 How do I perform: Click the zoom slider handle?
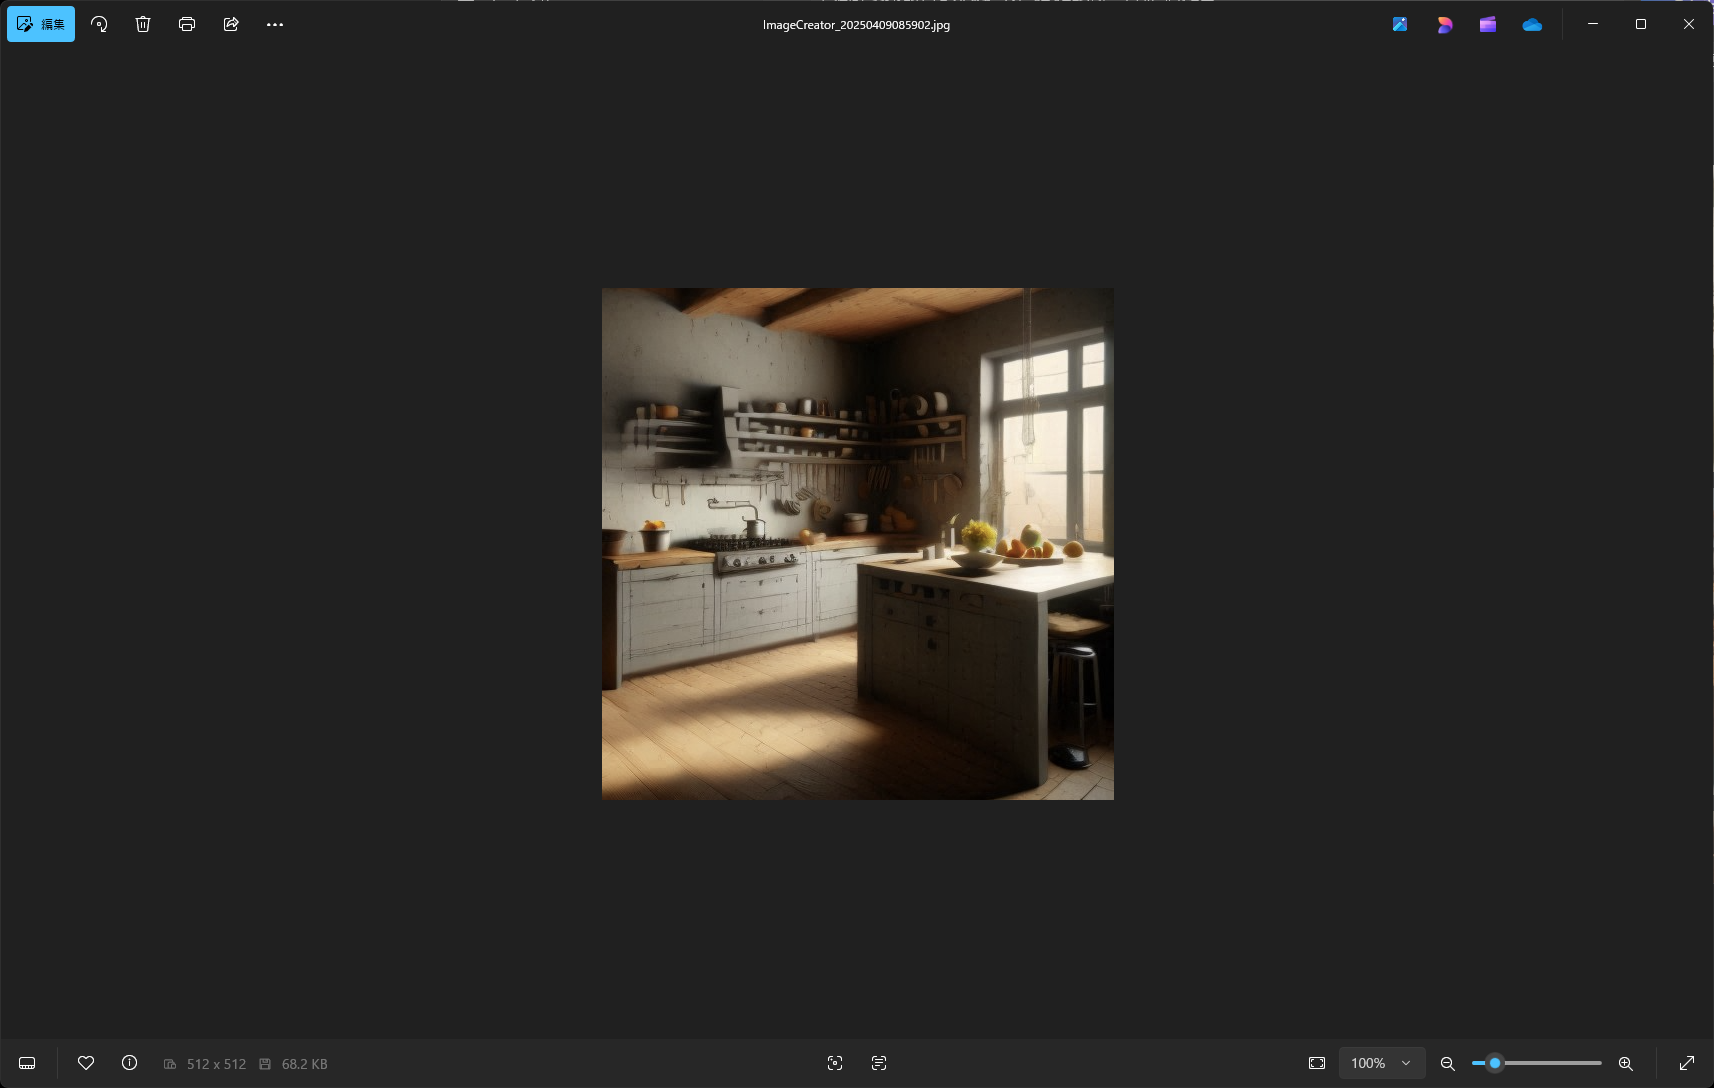pyautogui.click(x=1495, y=1063)
